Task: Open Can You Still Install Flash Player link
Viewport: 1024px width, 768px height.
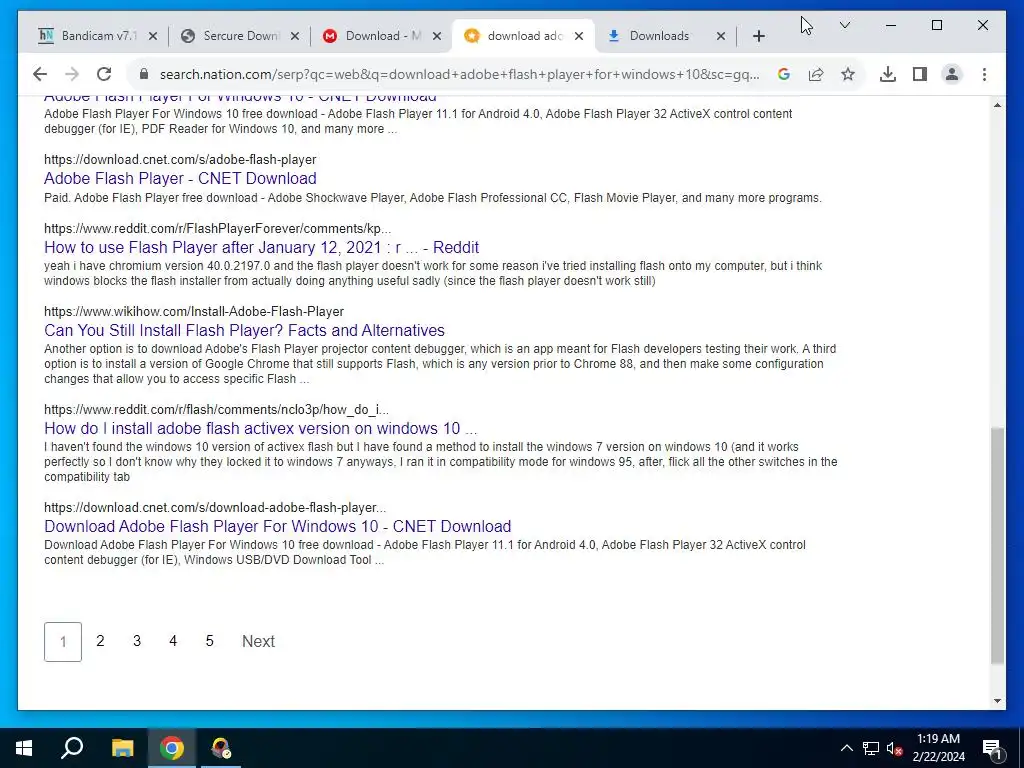Action: click(244, 330)
